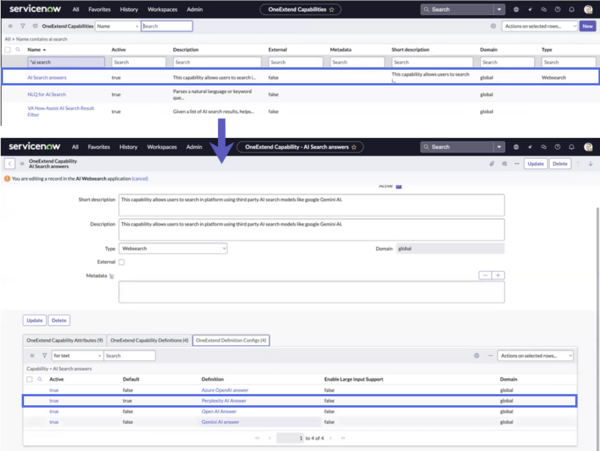
Task: Open the Type dropdown showing Websearch
Action: (x=173, y=249)
